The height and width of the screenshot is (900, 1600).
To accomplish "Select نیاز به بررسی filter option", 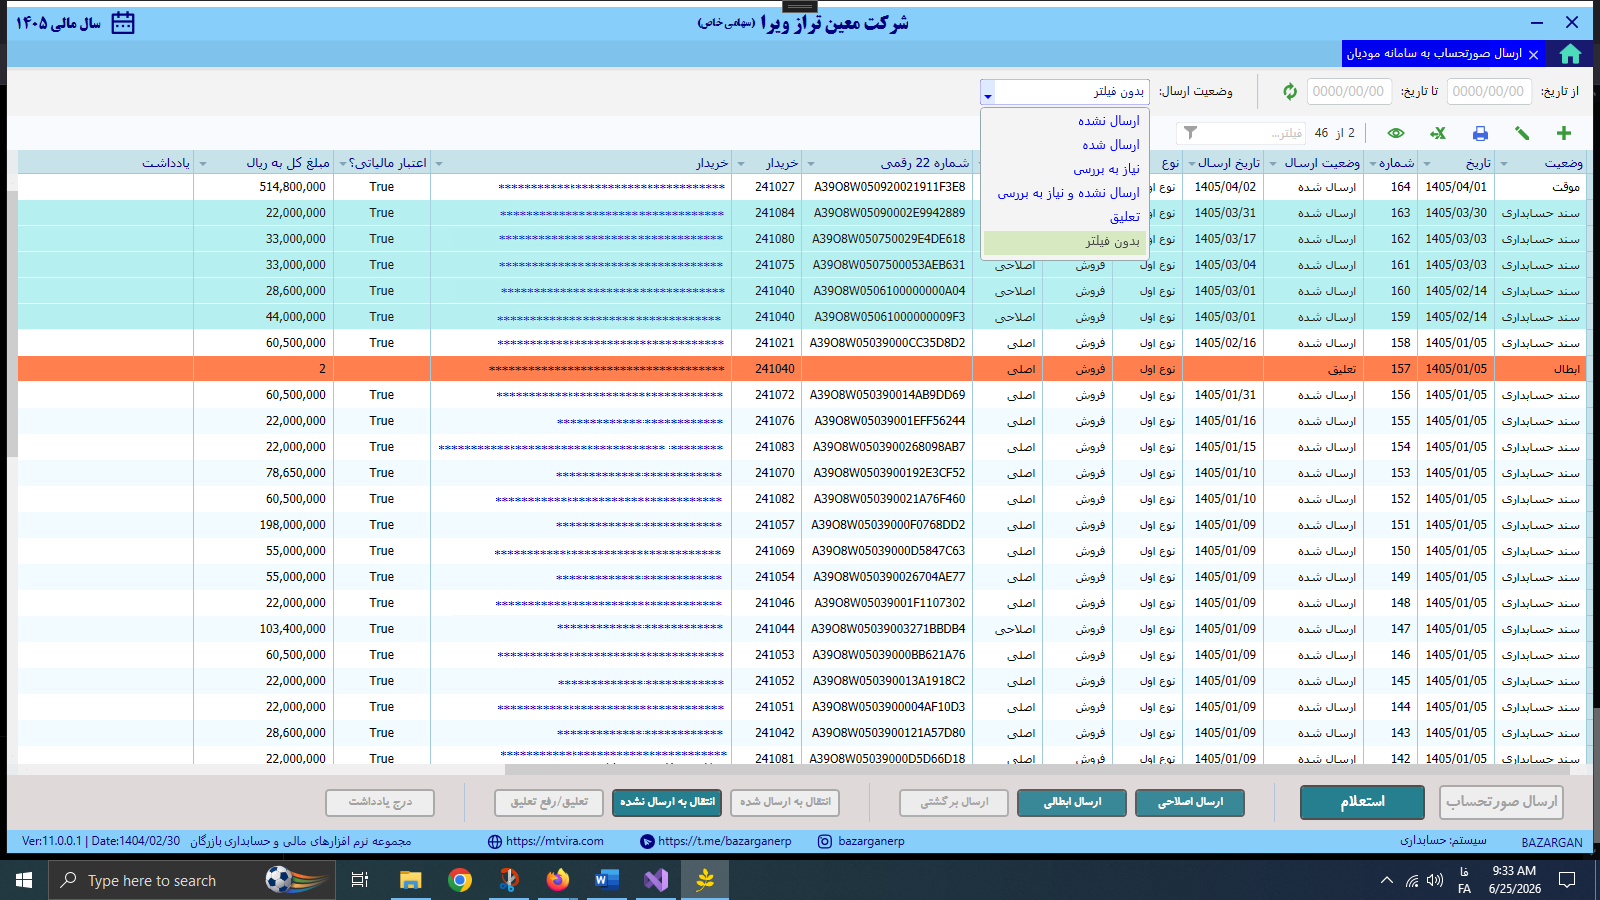I will pyautogui.click(x=1106, y=169).
